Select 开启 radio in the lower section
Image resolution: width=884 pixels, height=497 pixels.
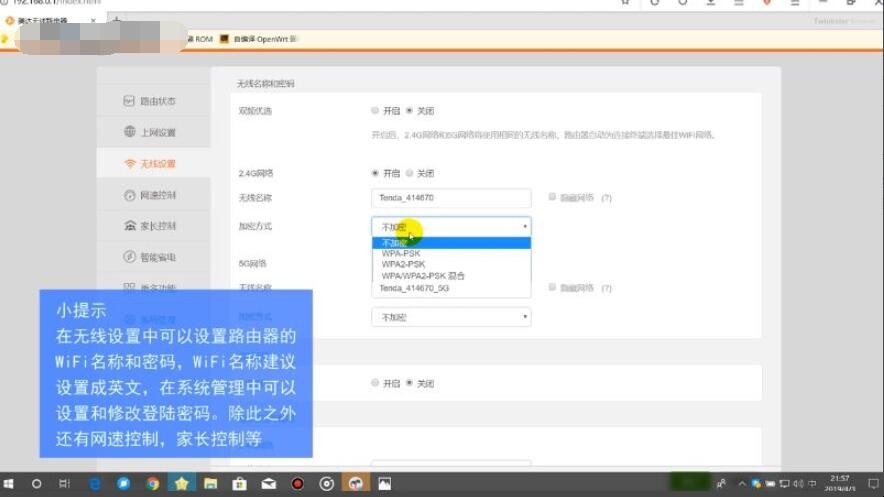coord(375,383)
